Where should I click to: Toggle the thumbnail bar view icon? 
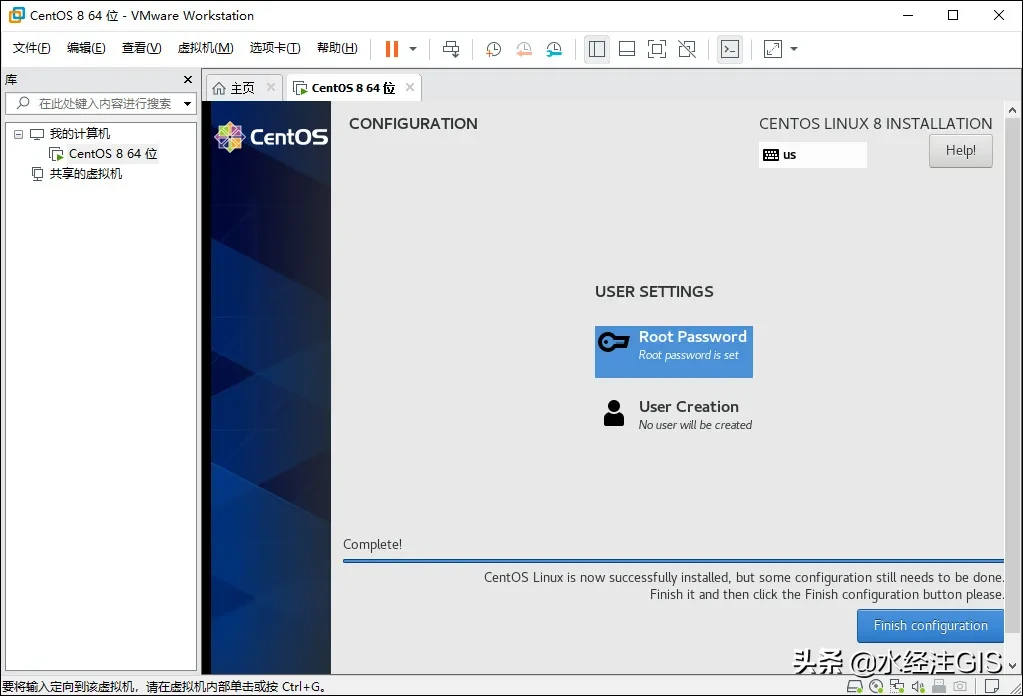click(627, 49)
